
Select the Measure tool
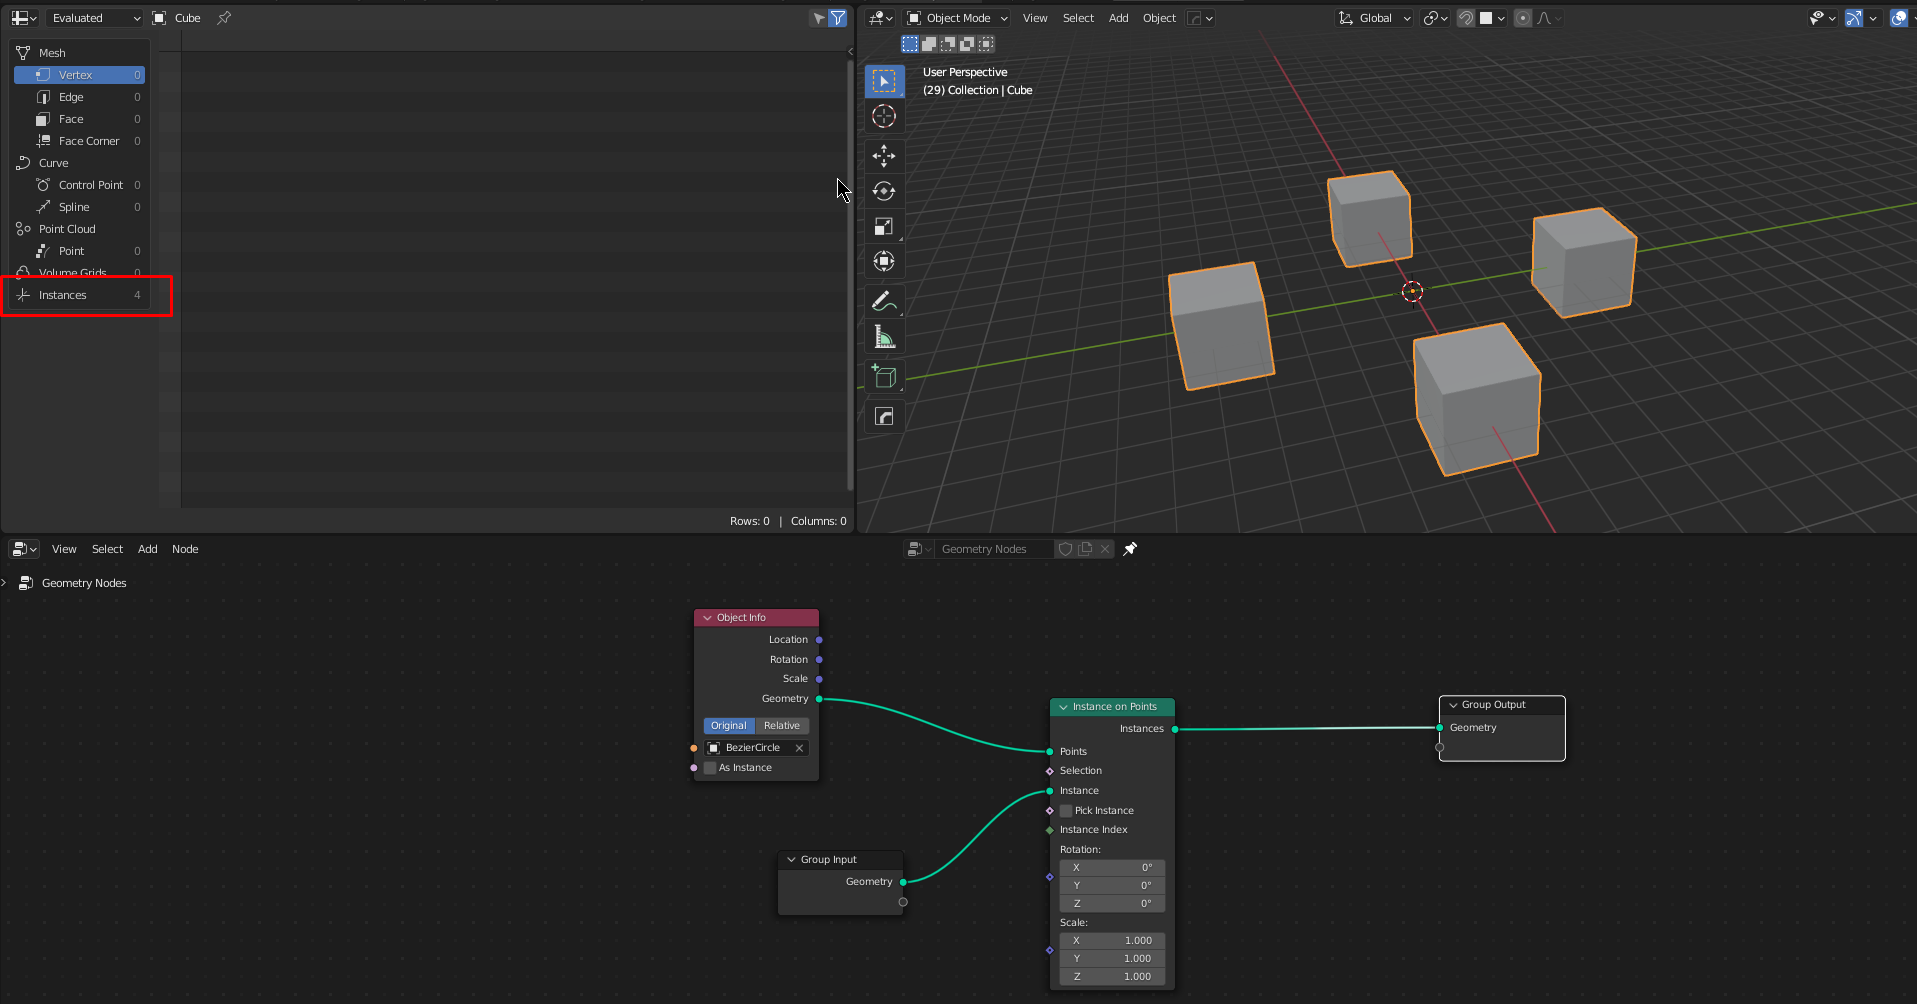coord(884,337)
